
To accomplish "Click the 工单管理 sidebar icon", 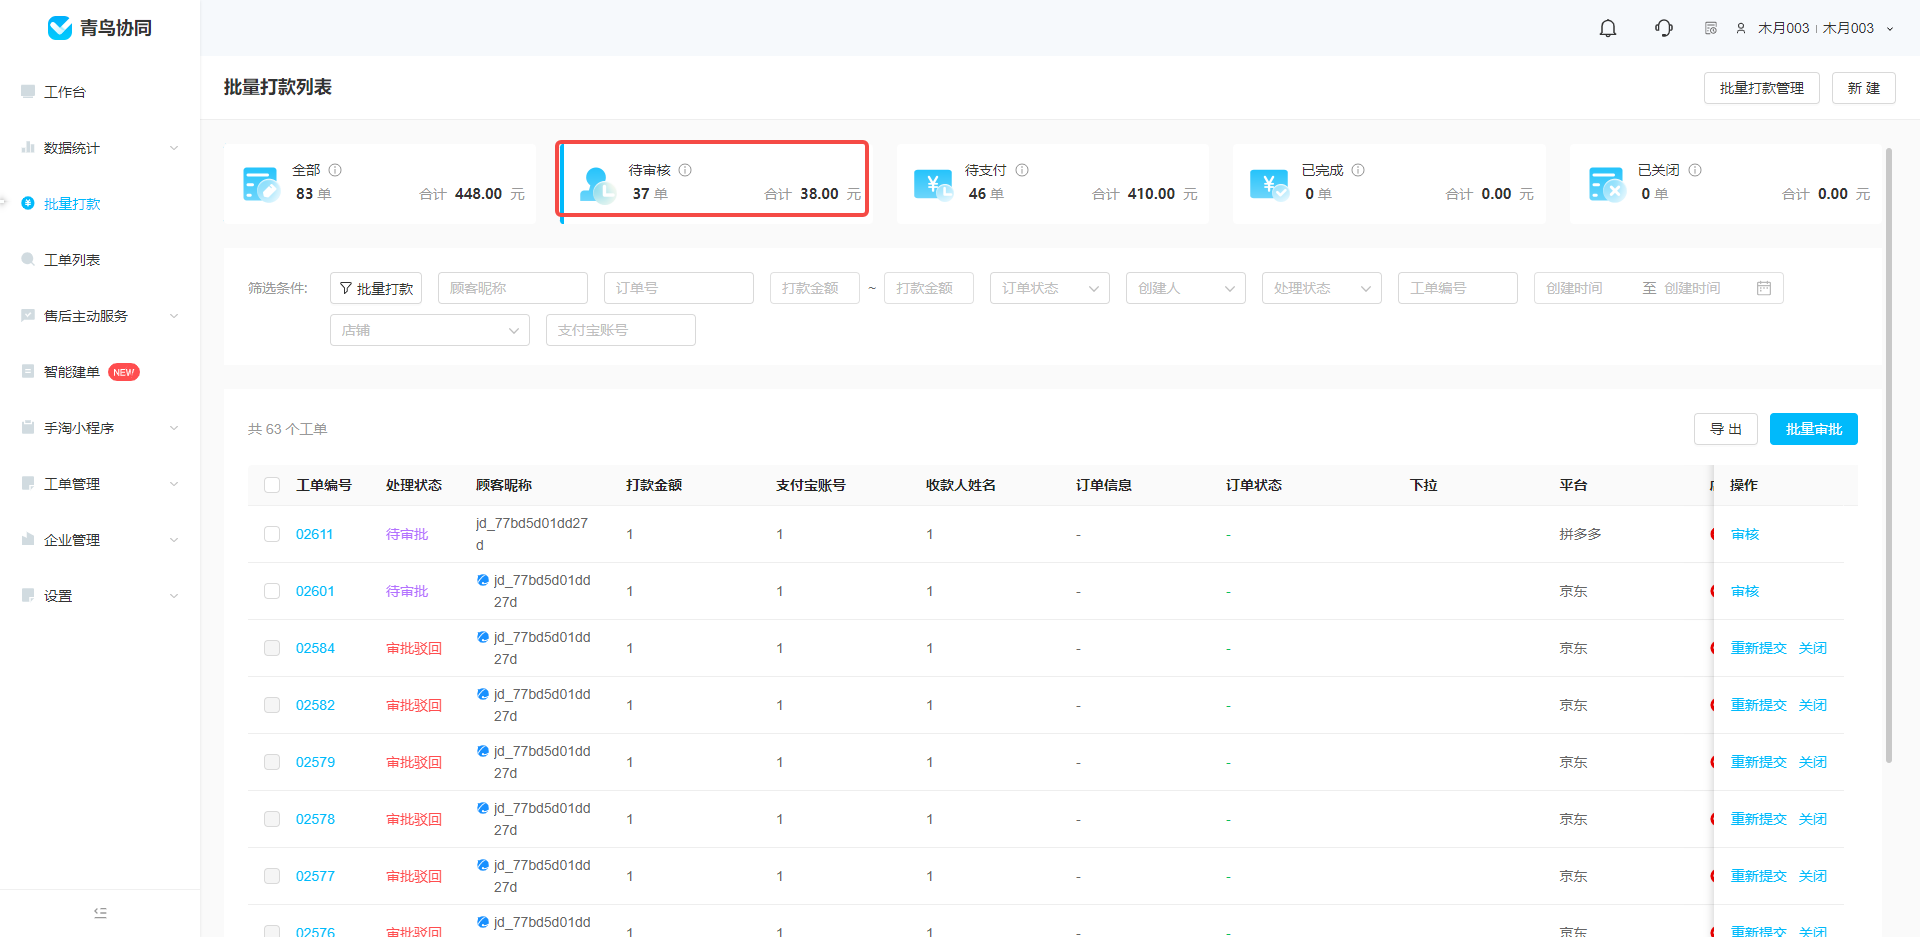I will (x=28, y=483).
